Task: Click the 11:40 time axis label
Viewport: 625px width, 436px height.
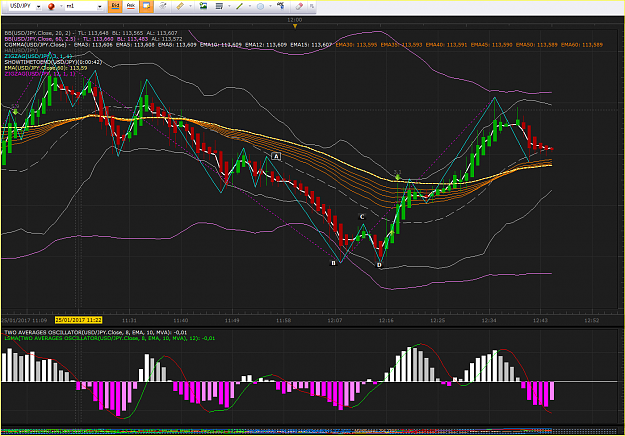Action: (181, 320)
